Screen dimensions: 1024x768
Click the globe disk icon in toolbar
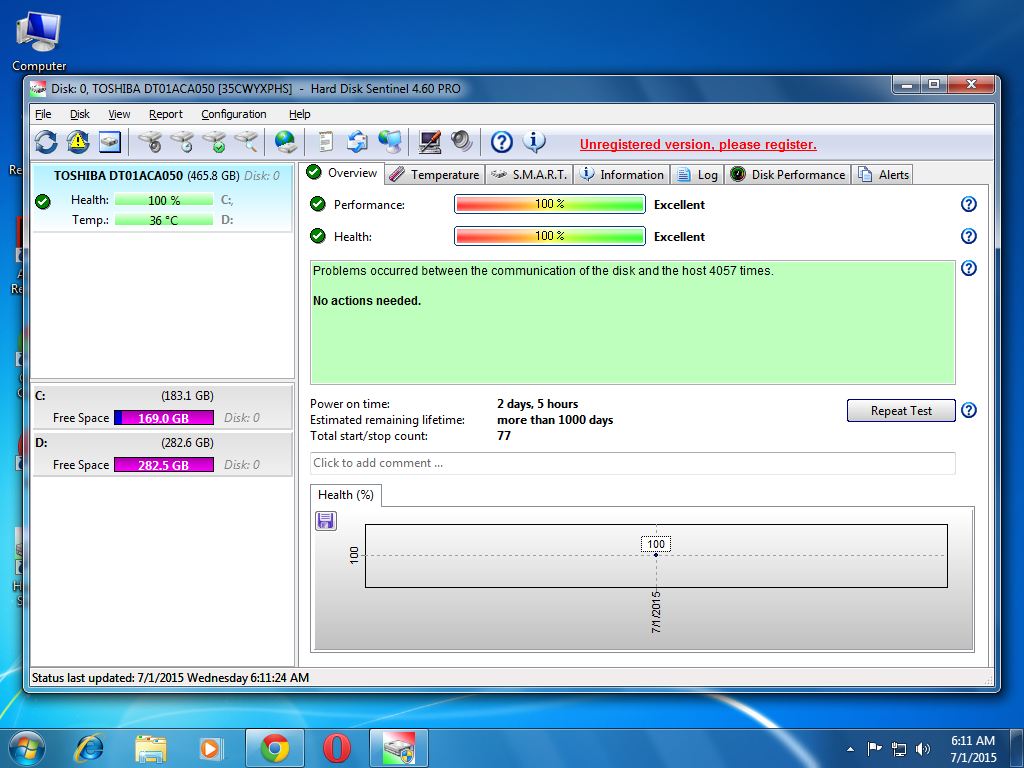pos(285,142)
